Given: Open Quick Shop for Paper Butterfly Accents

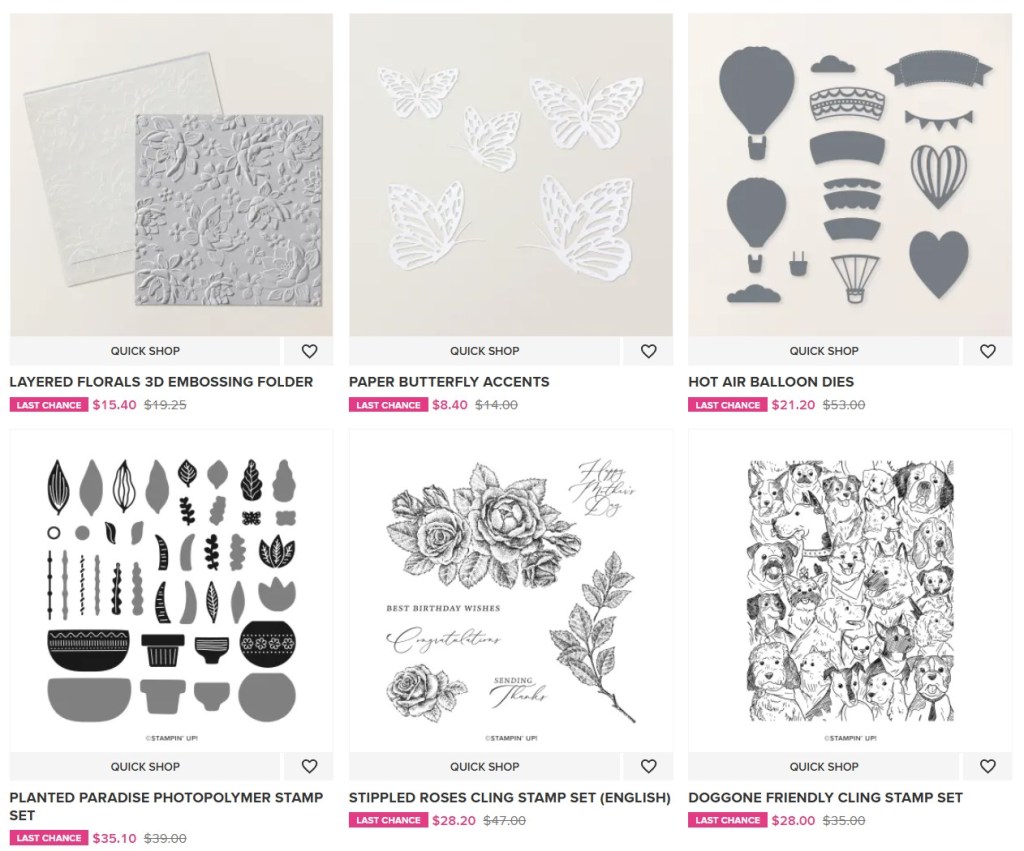Looking at the screenshot, I should coord(484,351).
